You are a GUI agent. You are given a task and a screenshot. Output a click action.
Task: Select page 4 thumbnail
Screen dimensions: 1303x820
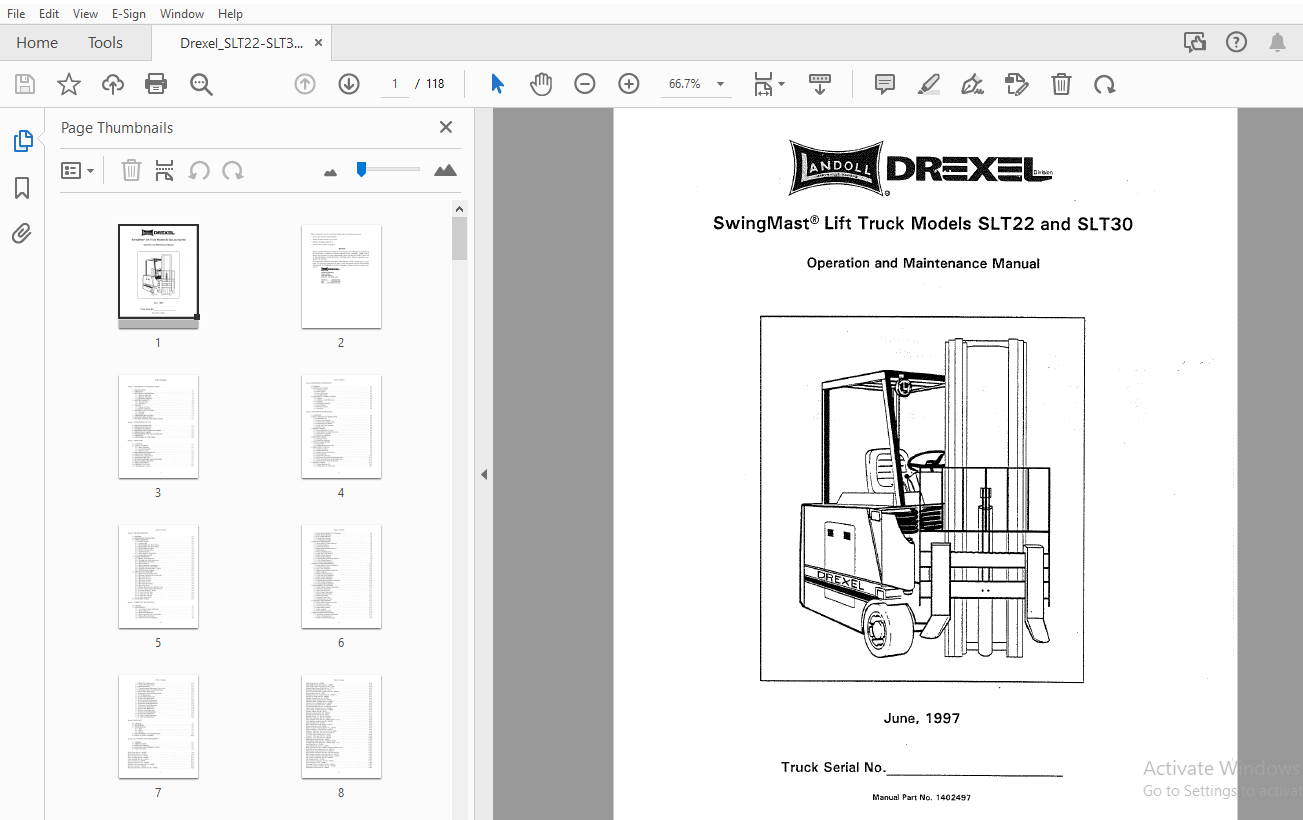click(x=341, y=426)
